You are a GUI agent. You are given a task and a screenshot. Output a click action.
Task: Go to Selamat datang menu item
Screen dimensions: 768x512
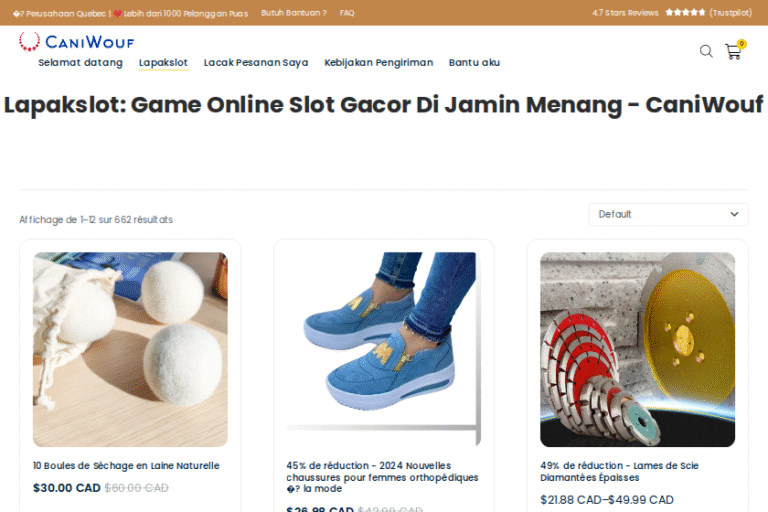click(80, 62)
